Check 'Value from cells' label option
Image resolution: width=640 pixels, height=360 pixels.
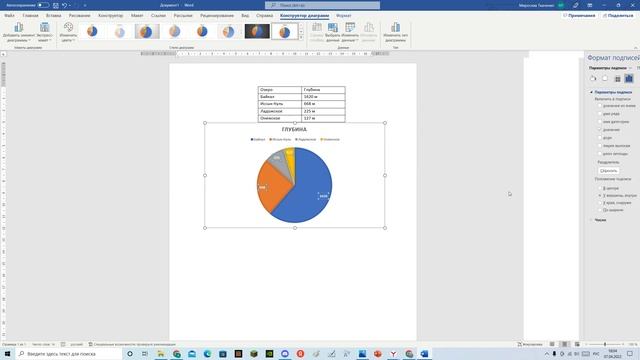pos(600,106)
